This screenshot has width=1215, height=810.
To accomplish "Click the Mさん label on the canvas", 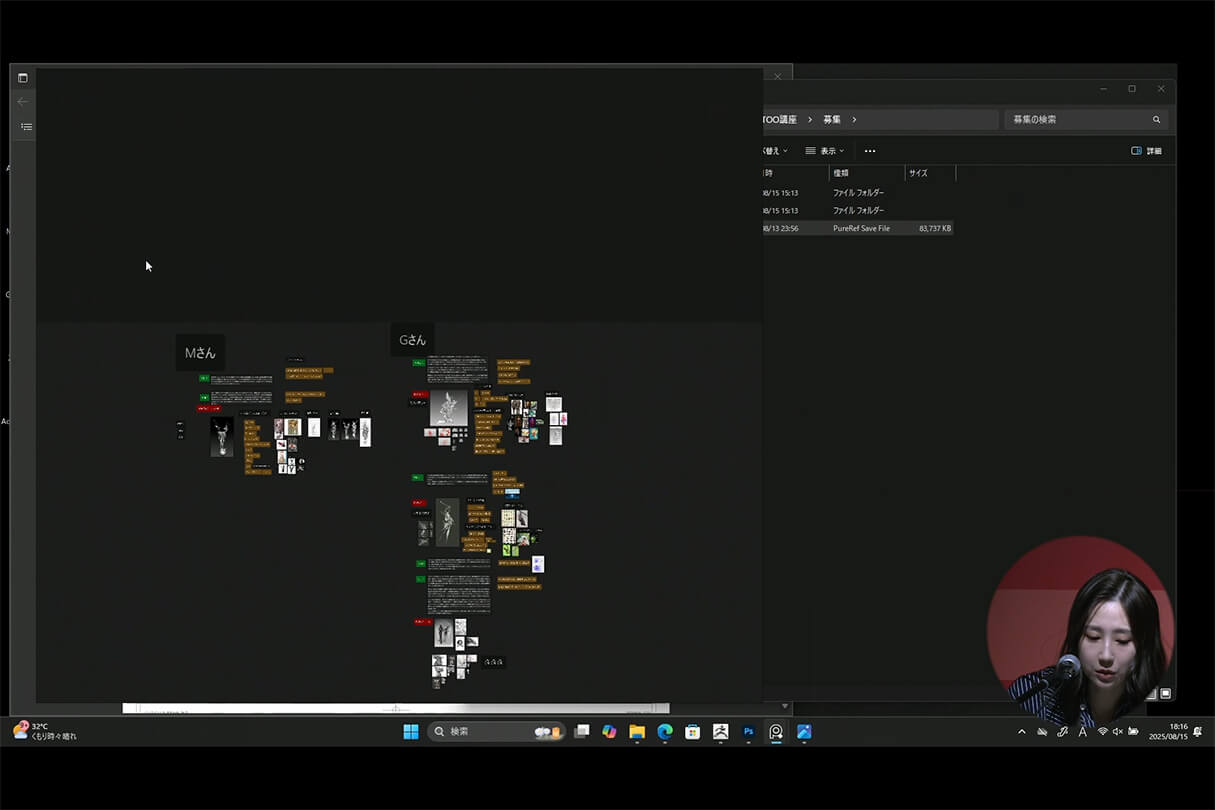I will [200, 353].
